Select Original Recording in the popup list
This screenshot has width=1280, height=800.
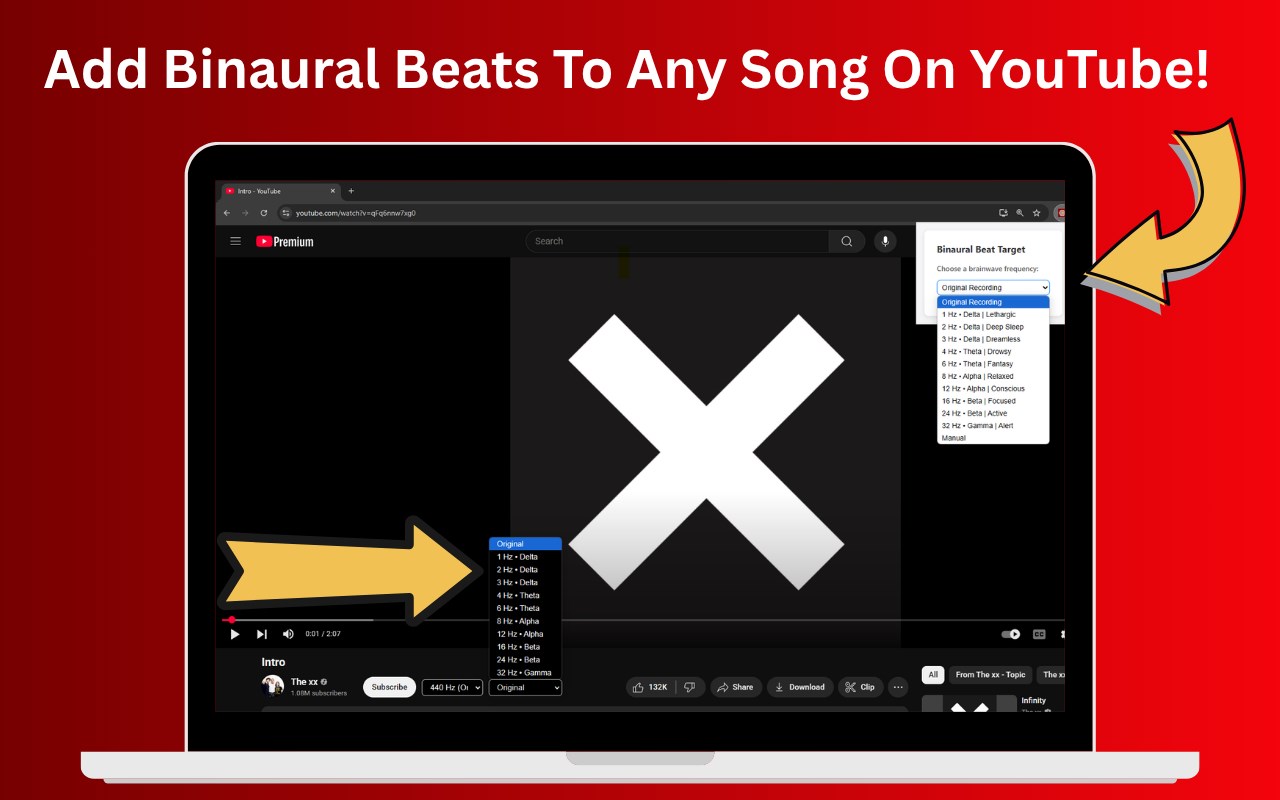pyautogui.click(x=993, y=302)
